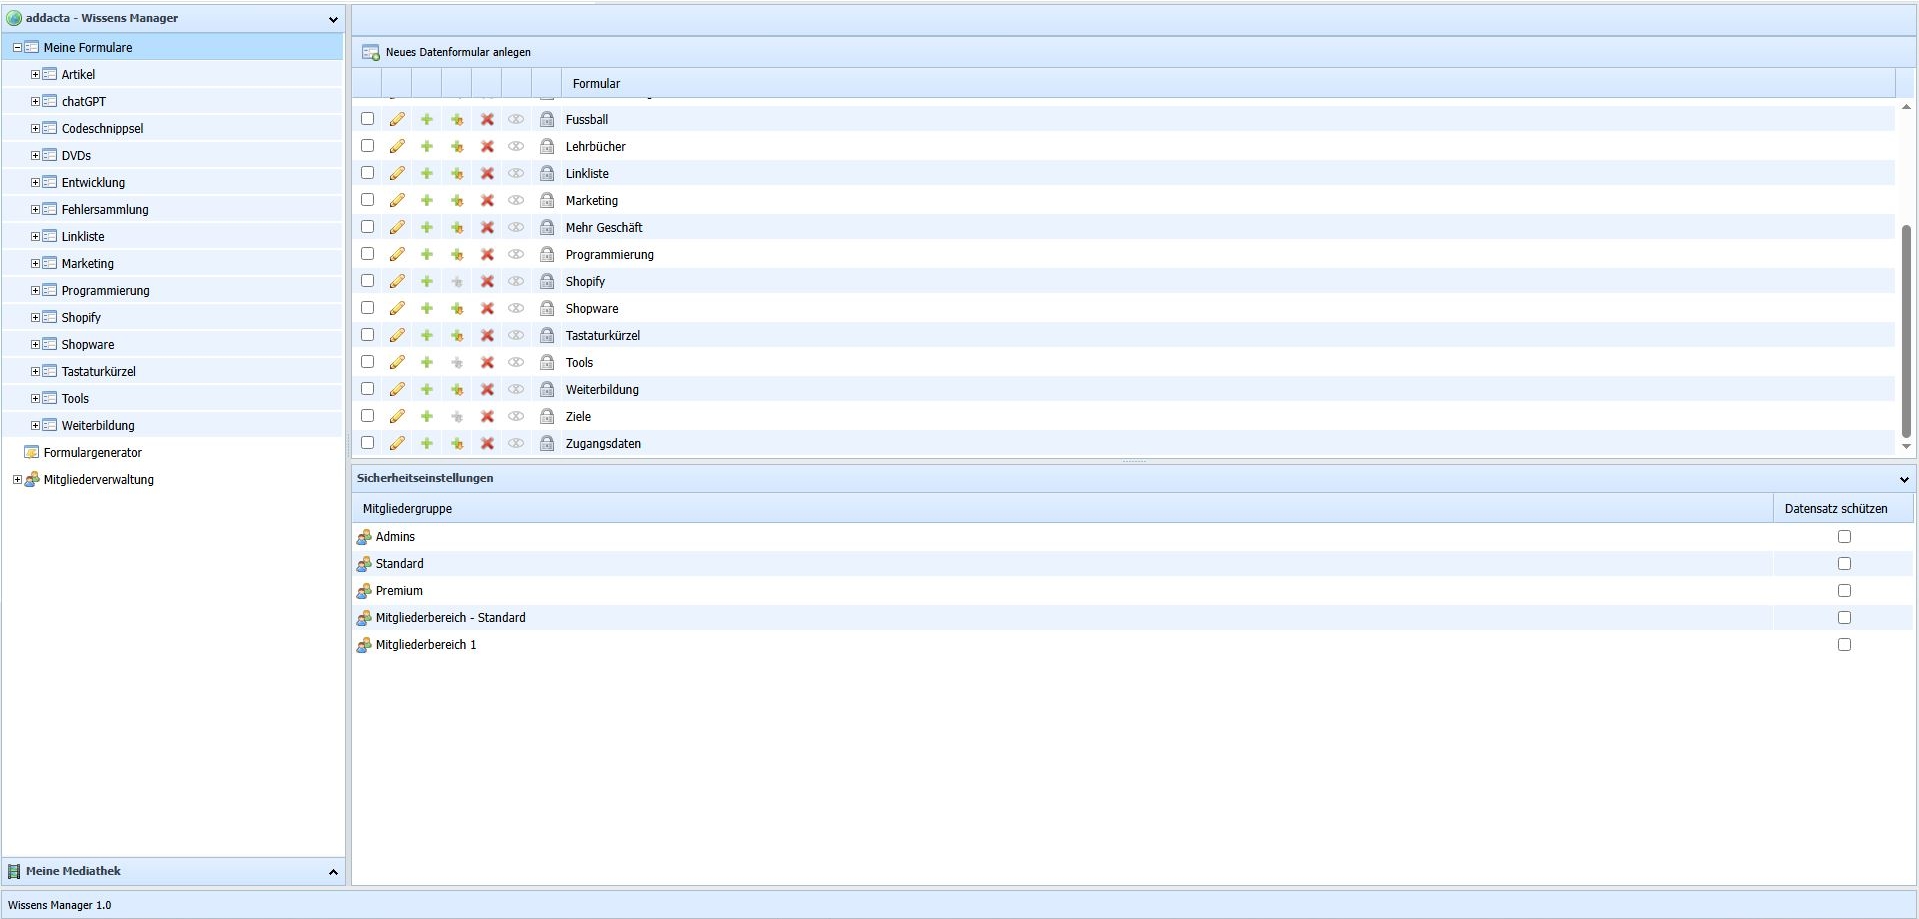Image resolution: width=1919 pixels, height=919 pixels.
Task: Select Formulargenerator in the sidebar
Action: [x=92, y=453]
